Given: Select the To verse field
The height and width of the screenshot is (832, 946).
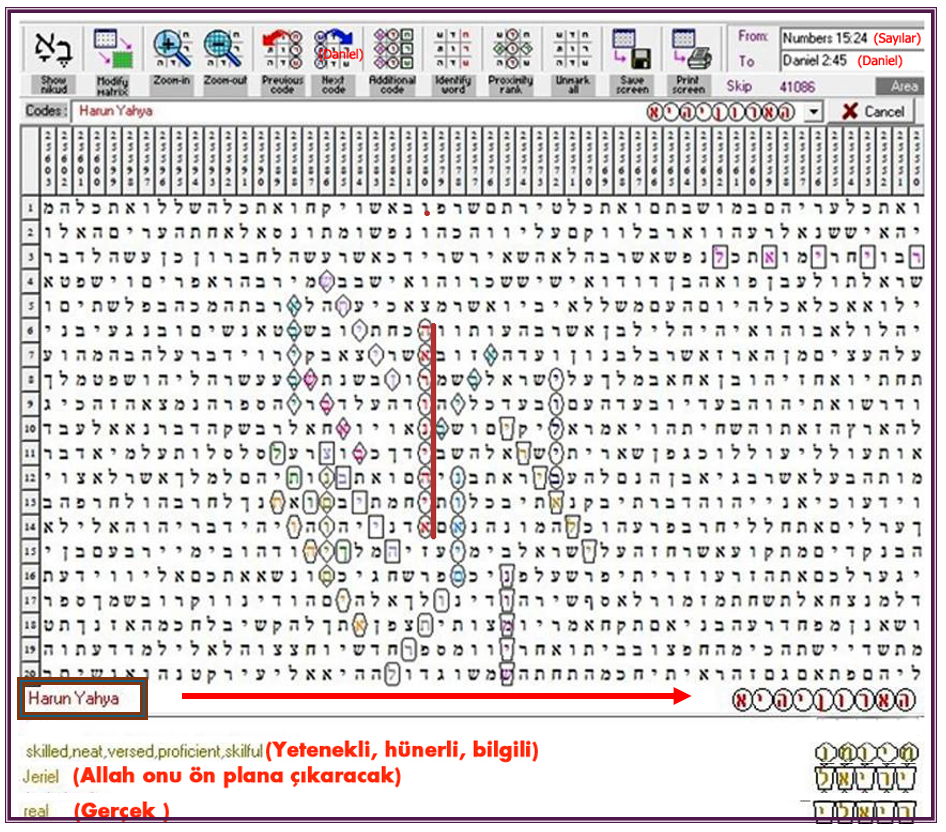Looking at the screenshot, I should (851, 61).
